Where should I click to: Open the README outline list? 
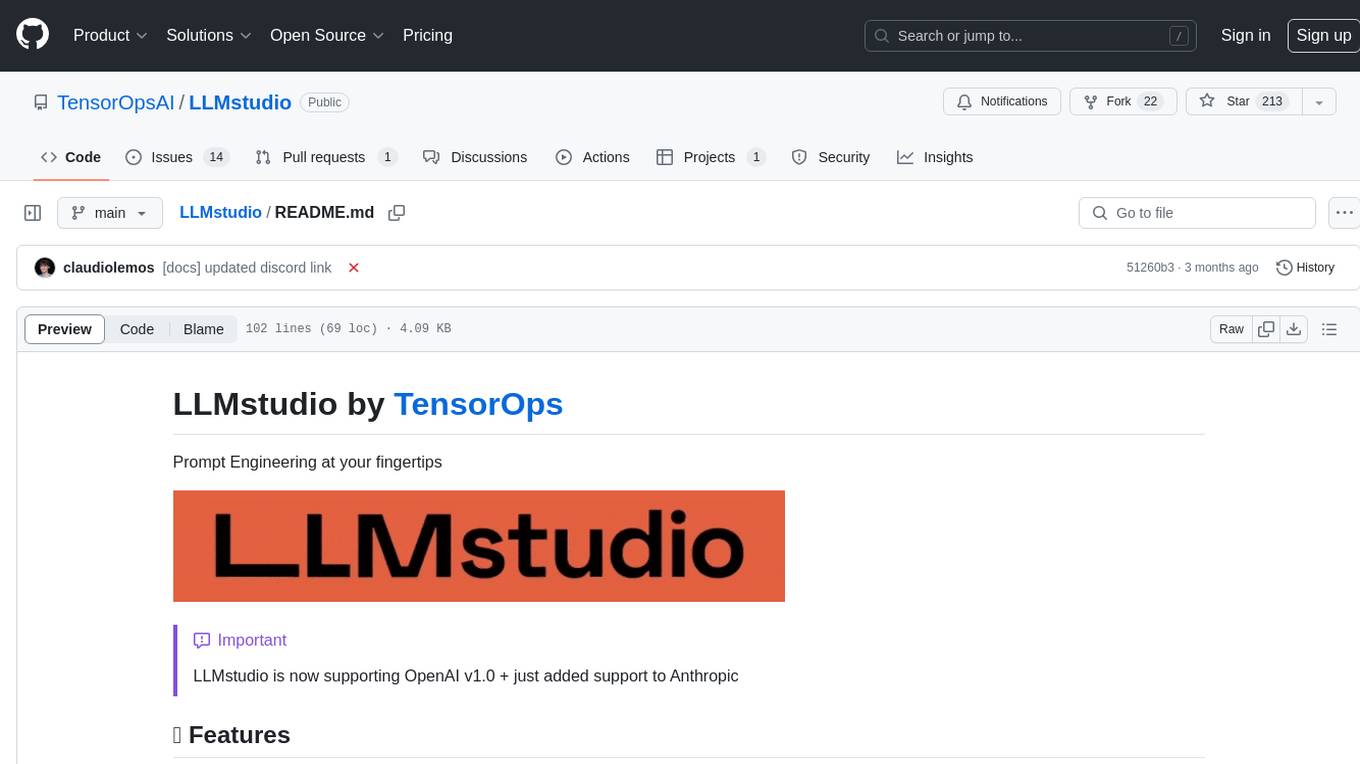(x=1329, y=329)
